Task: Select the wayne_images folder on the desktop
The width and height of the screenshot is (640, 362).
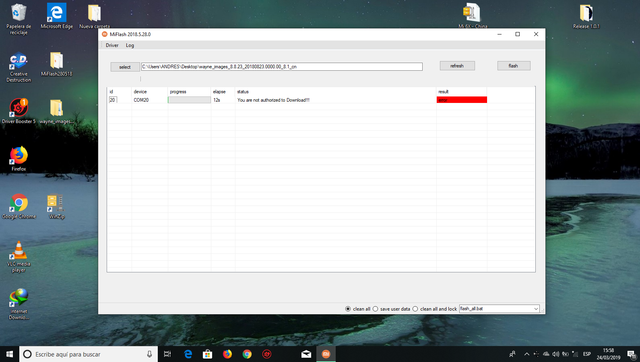Action: 56,111
